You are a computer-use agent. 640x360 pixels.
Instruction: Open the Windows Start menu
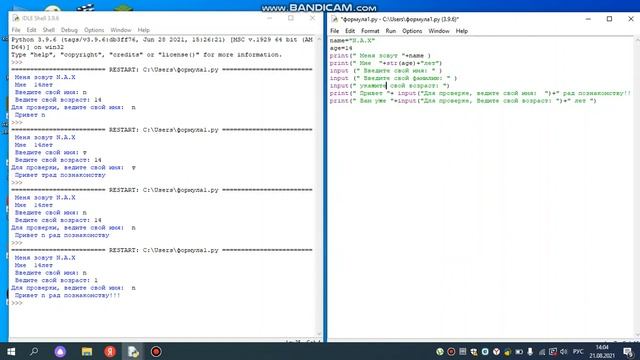11,351
